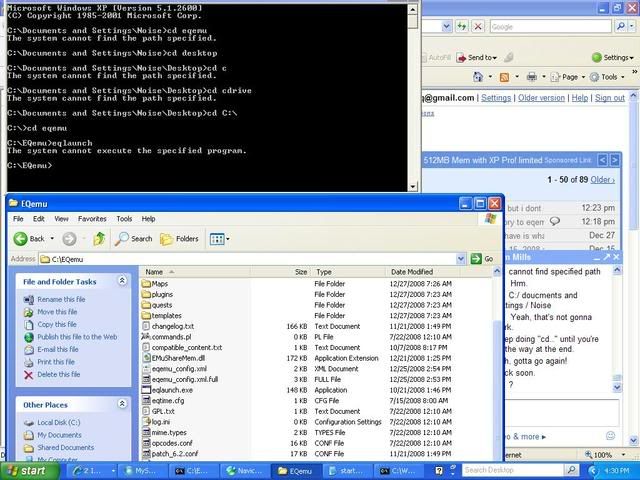Click the Forward arrow in the EQemu toolbar
Image resolution: width=640 pixels, height=480 pixels.
tap(69, 239)
